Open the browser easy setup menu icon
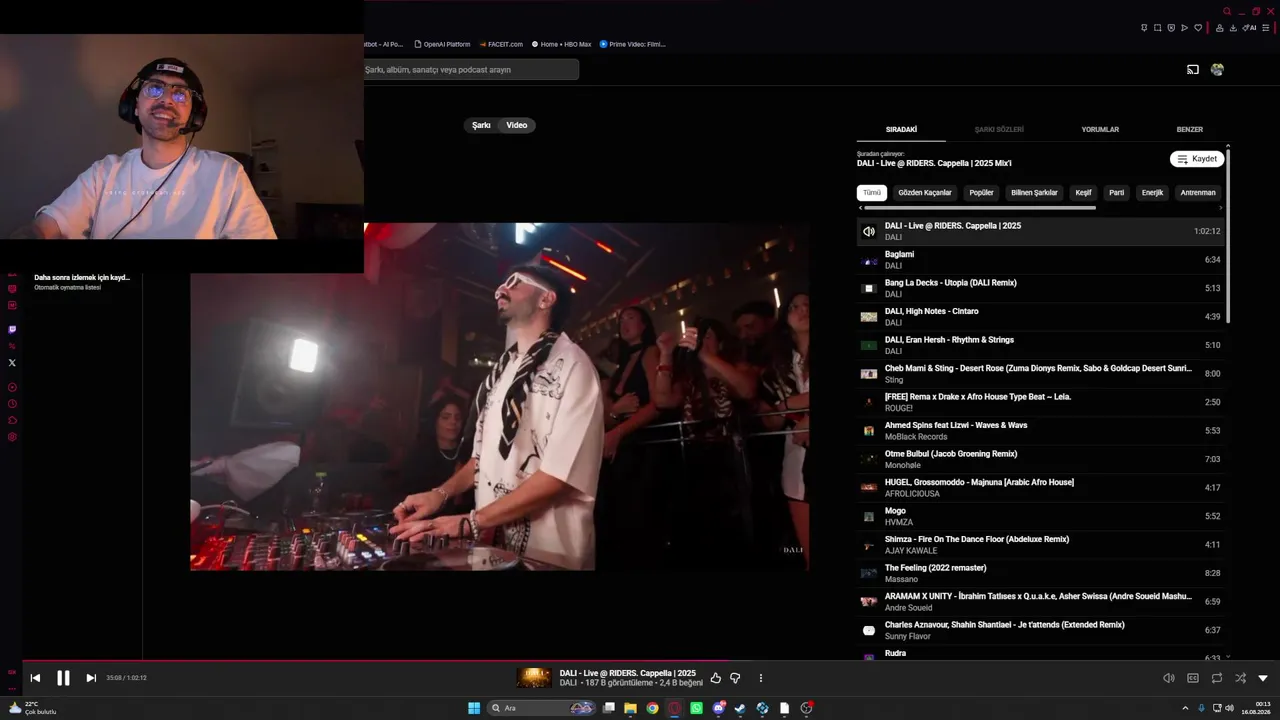Image resolution: width=1280 pixels, height=720 pixels. pos(1266,28)
